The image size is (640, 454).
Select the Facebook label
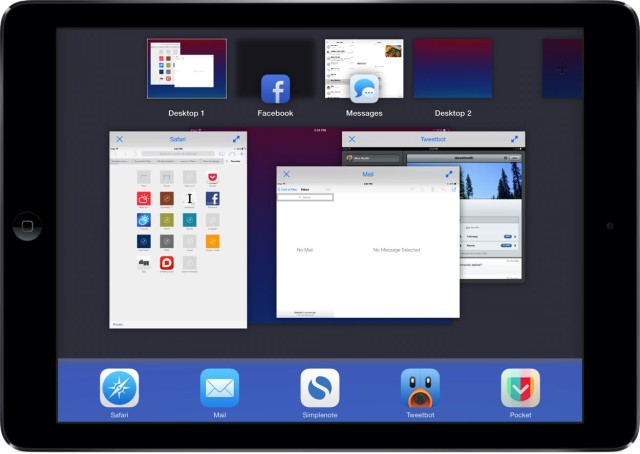click(x=275, y=113)
